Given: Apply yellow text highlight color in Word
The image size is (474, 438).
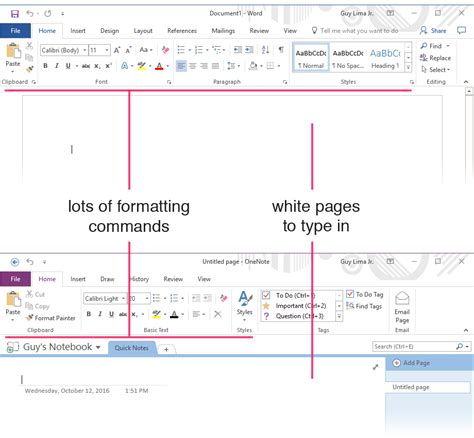Looking at the screenshot, I should click(x=142, y=66).
